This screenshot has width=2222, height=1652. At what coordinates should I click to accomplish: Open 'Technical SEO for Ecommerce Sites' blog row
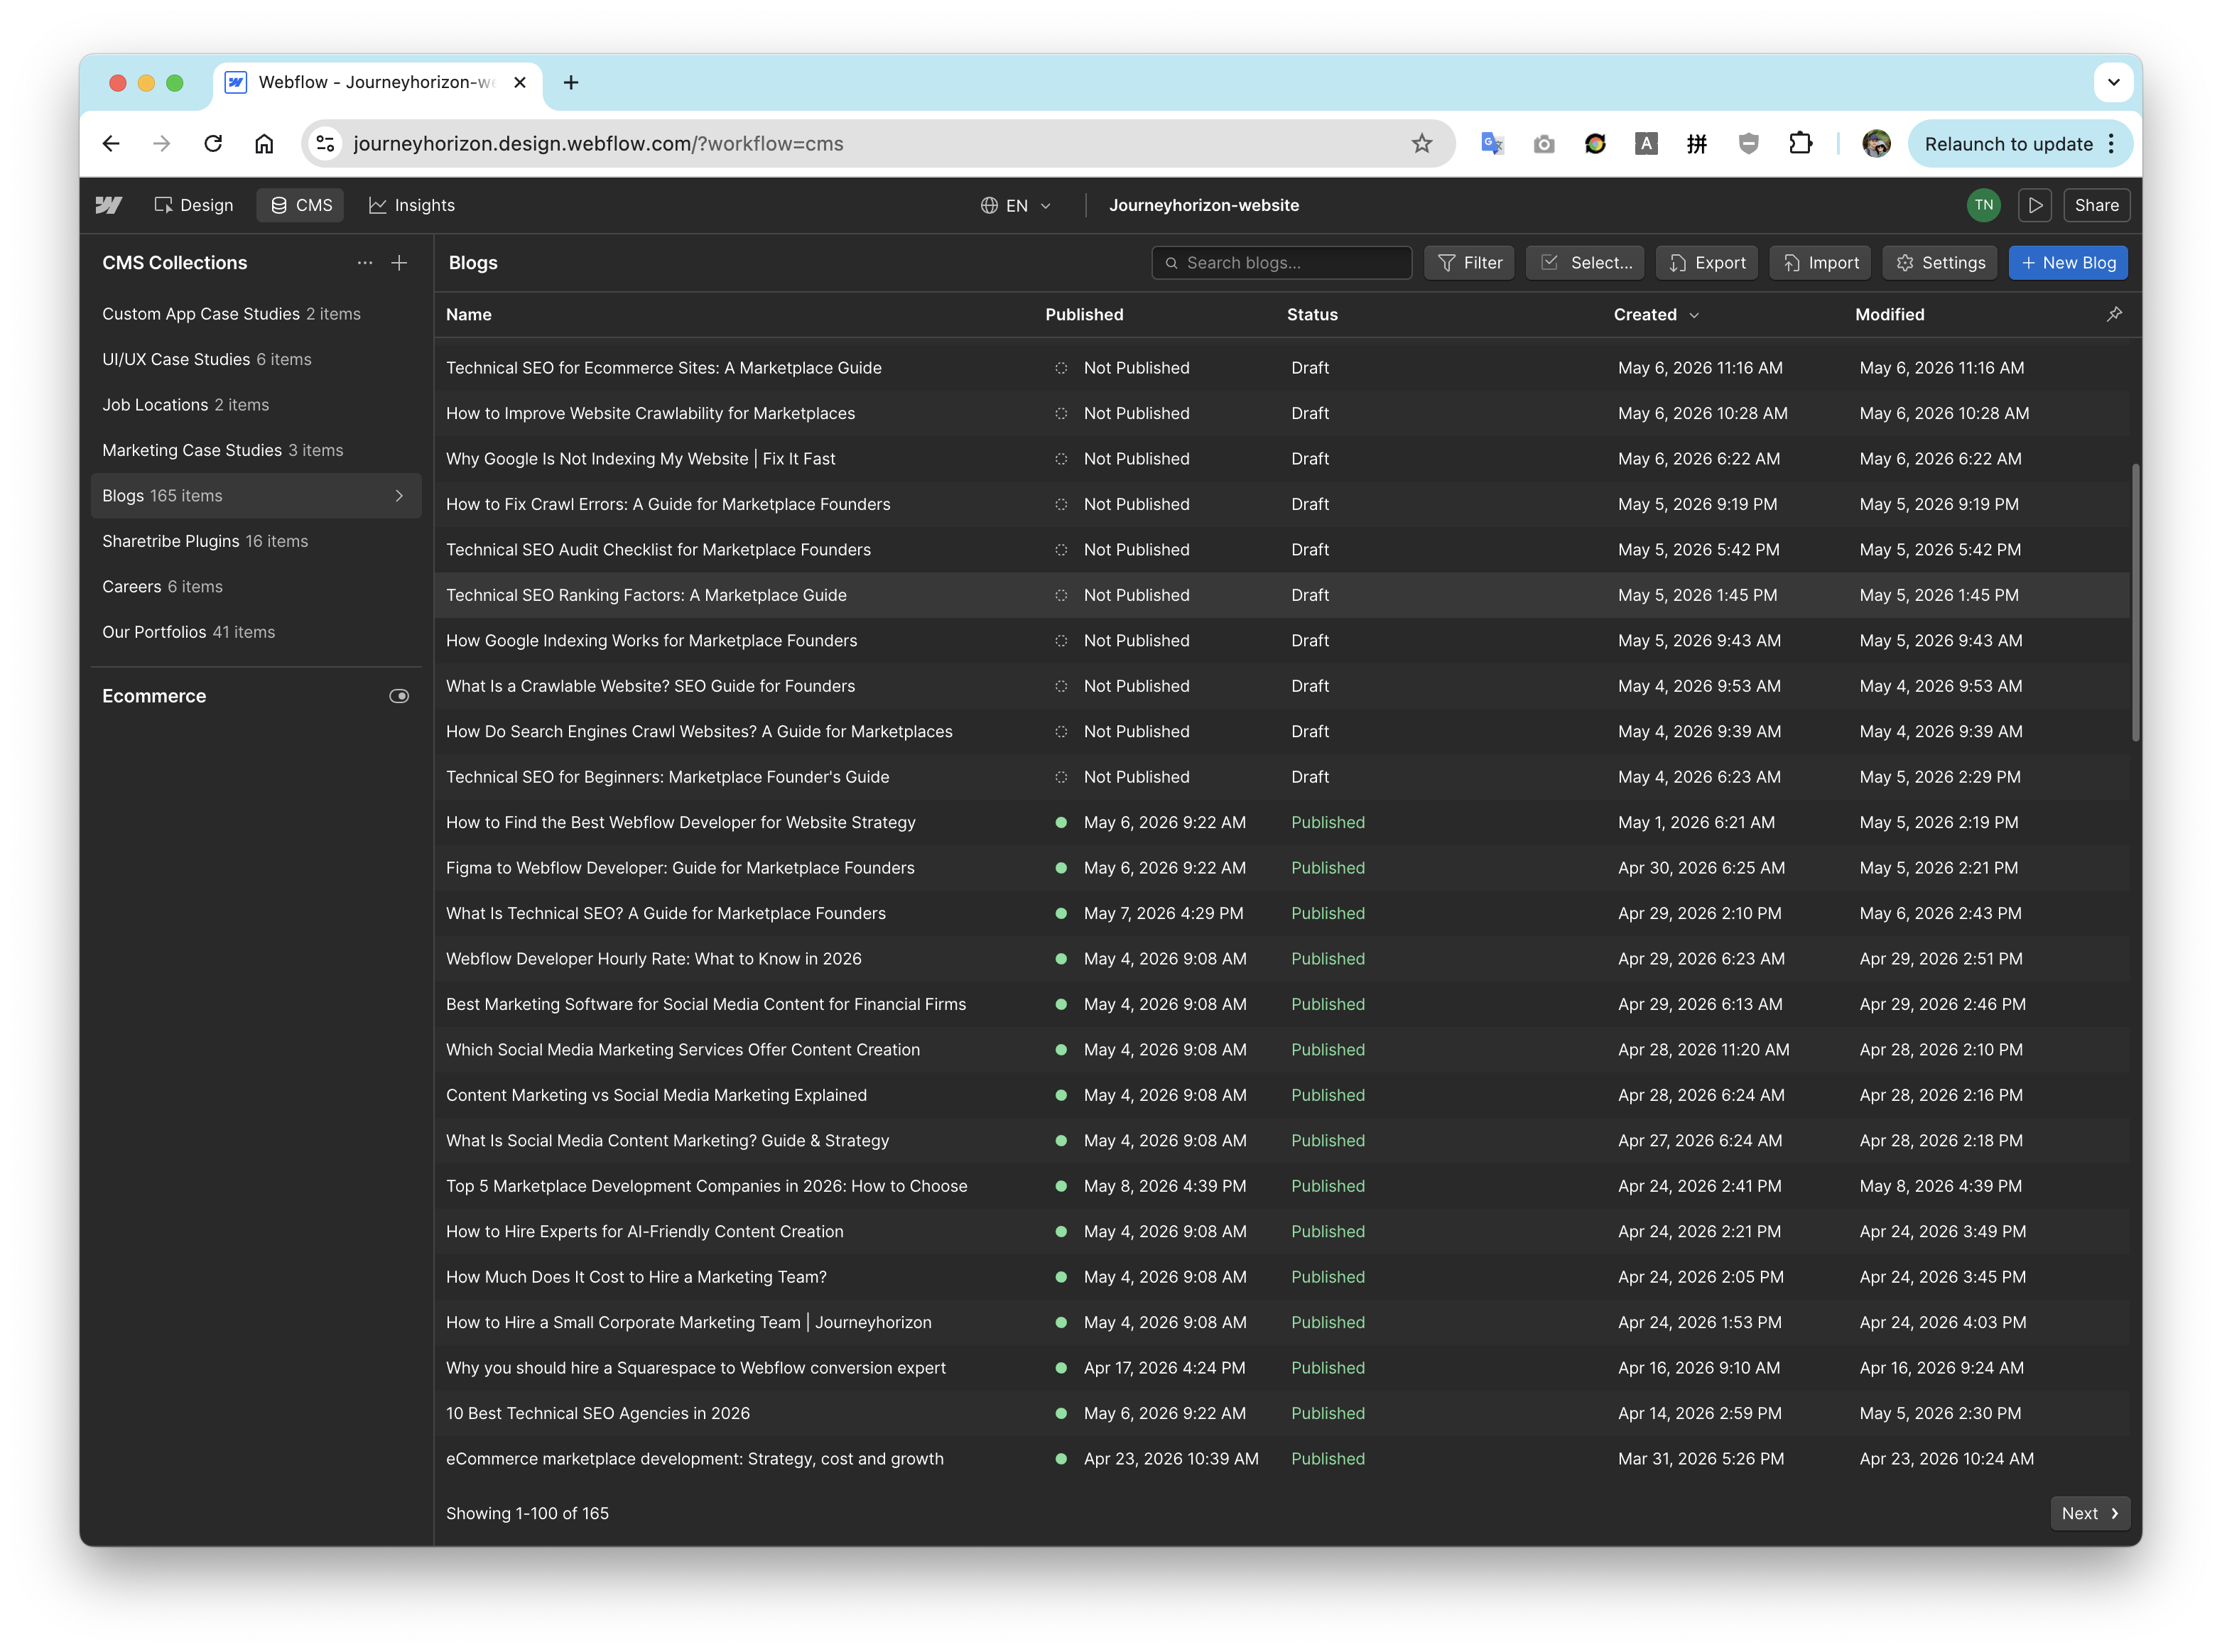[x=1281, y=368]
